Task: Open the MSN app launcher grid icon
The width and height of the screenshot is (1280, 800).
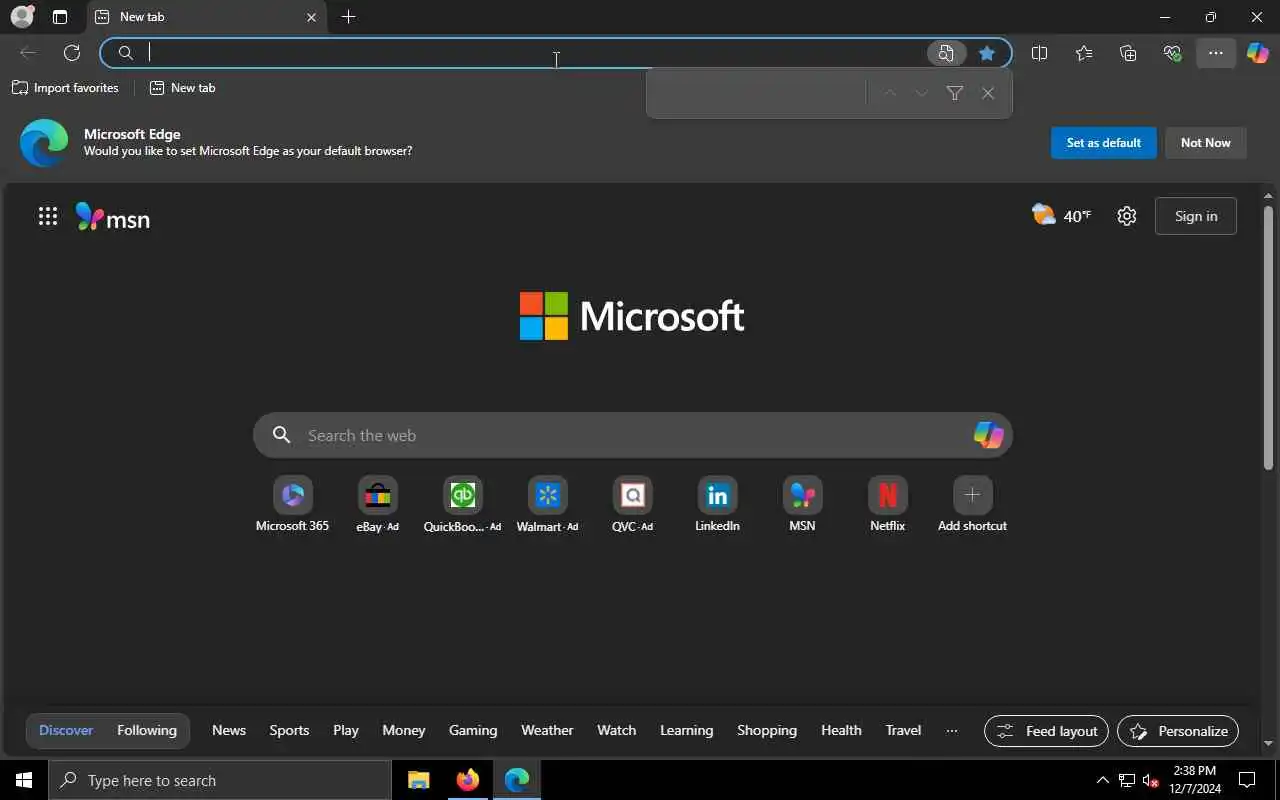Action: click(x=48, y=216)
